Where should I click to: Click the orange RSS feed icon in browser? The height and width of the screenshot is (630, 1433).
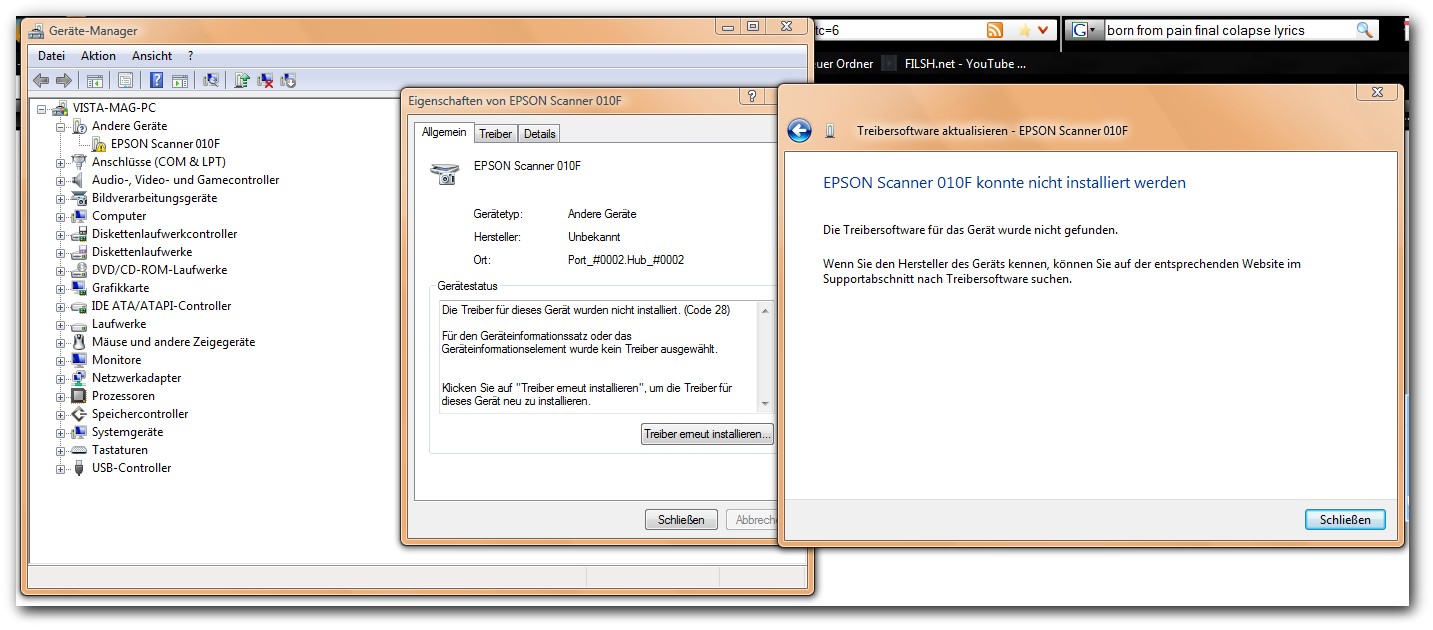click(995, 30)
